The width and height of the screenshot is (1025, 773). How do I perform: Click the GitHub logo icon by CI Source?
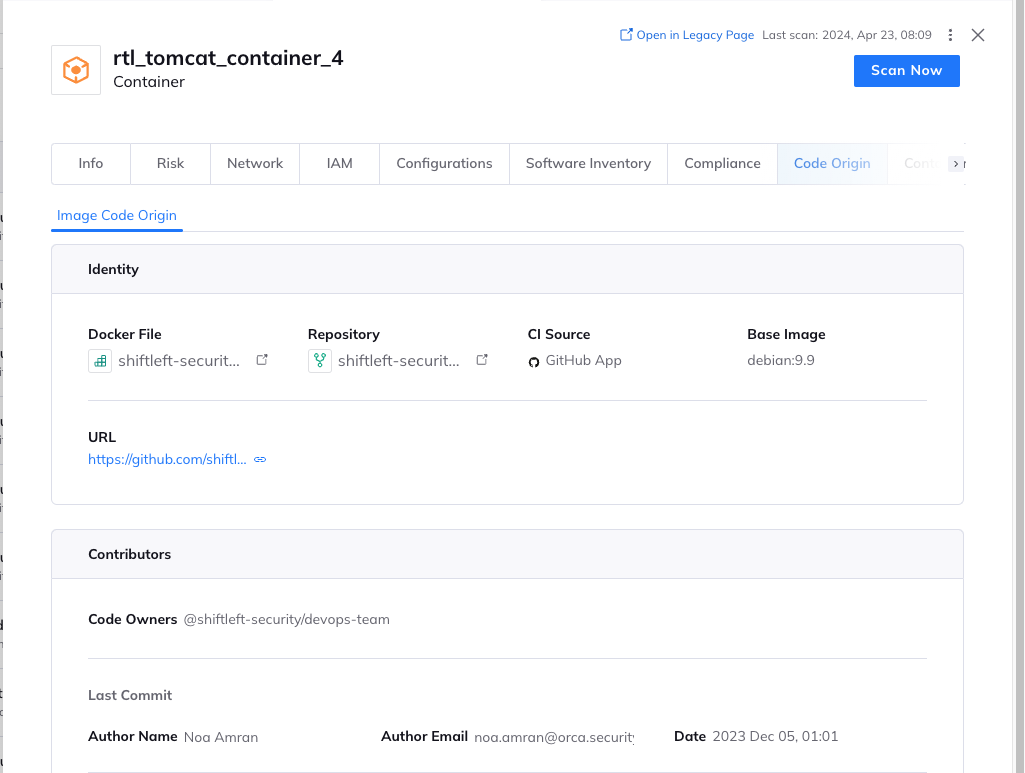coord(534,362)
